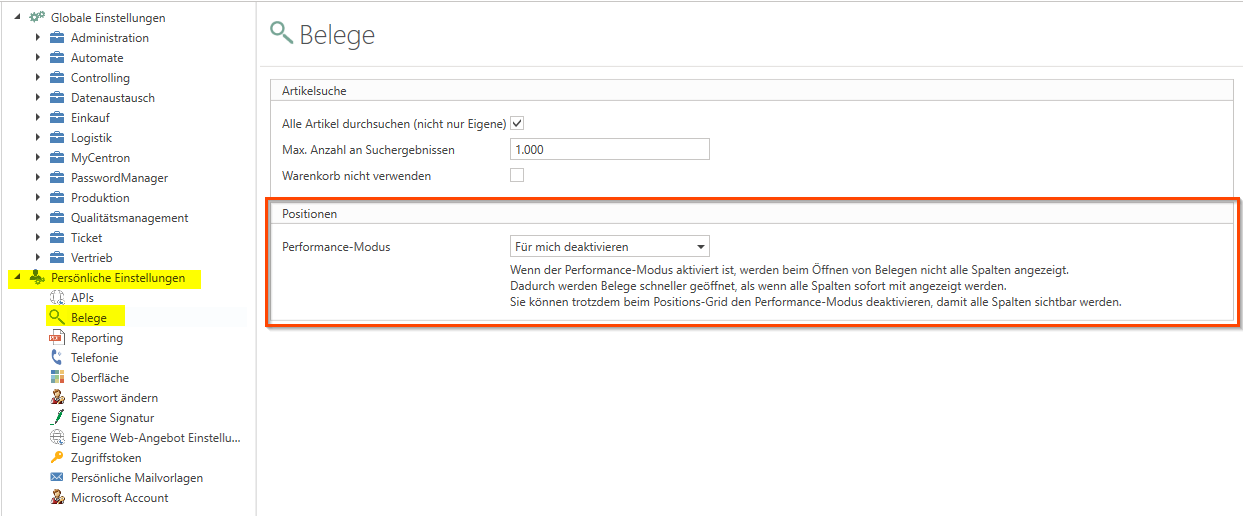Click the Max. Anzahl an Suchergebnissen field

coord(609,150)
